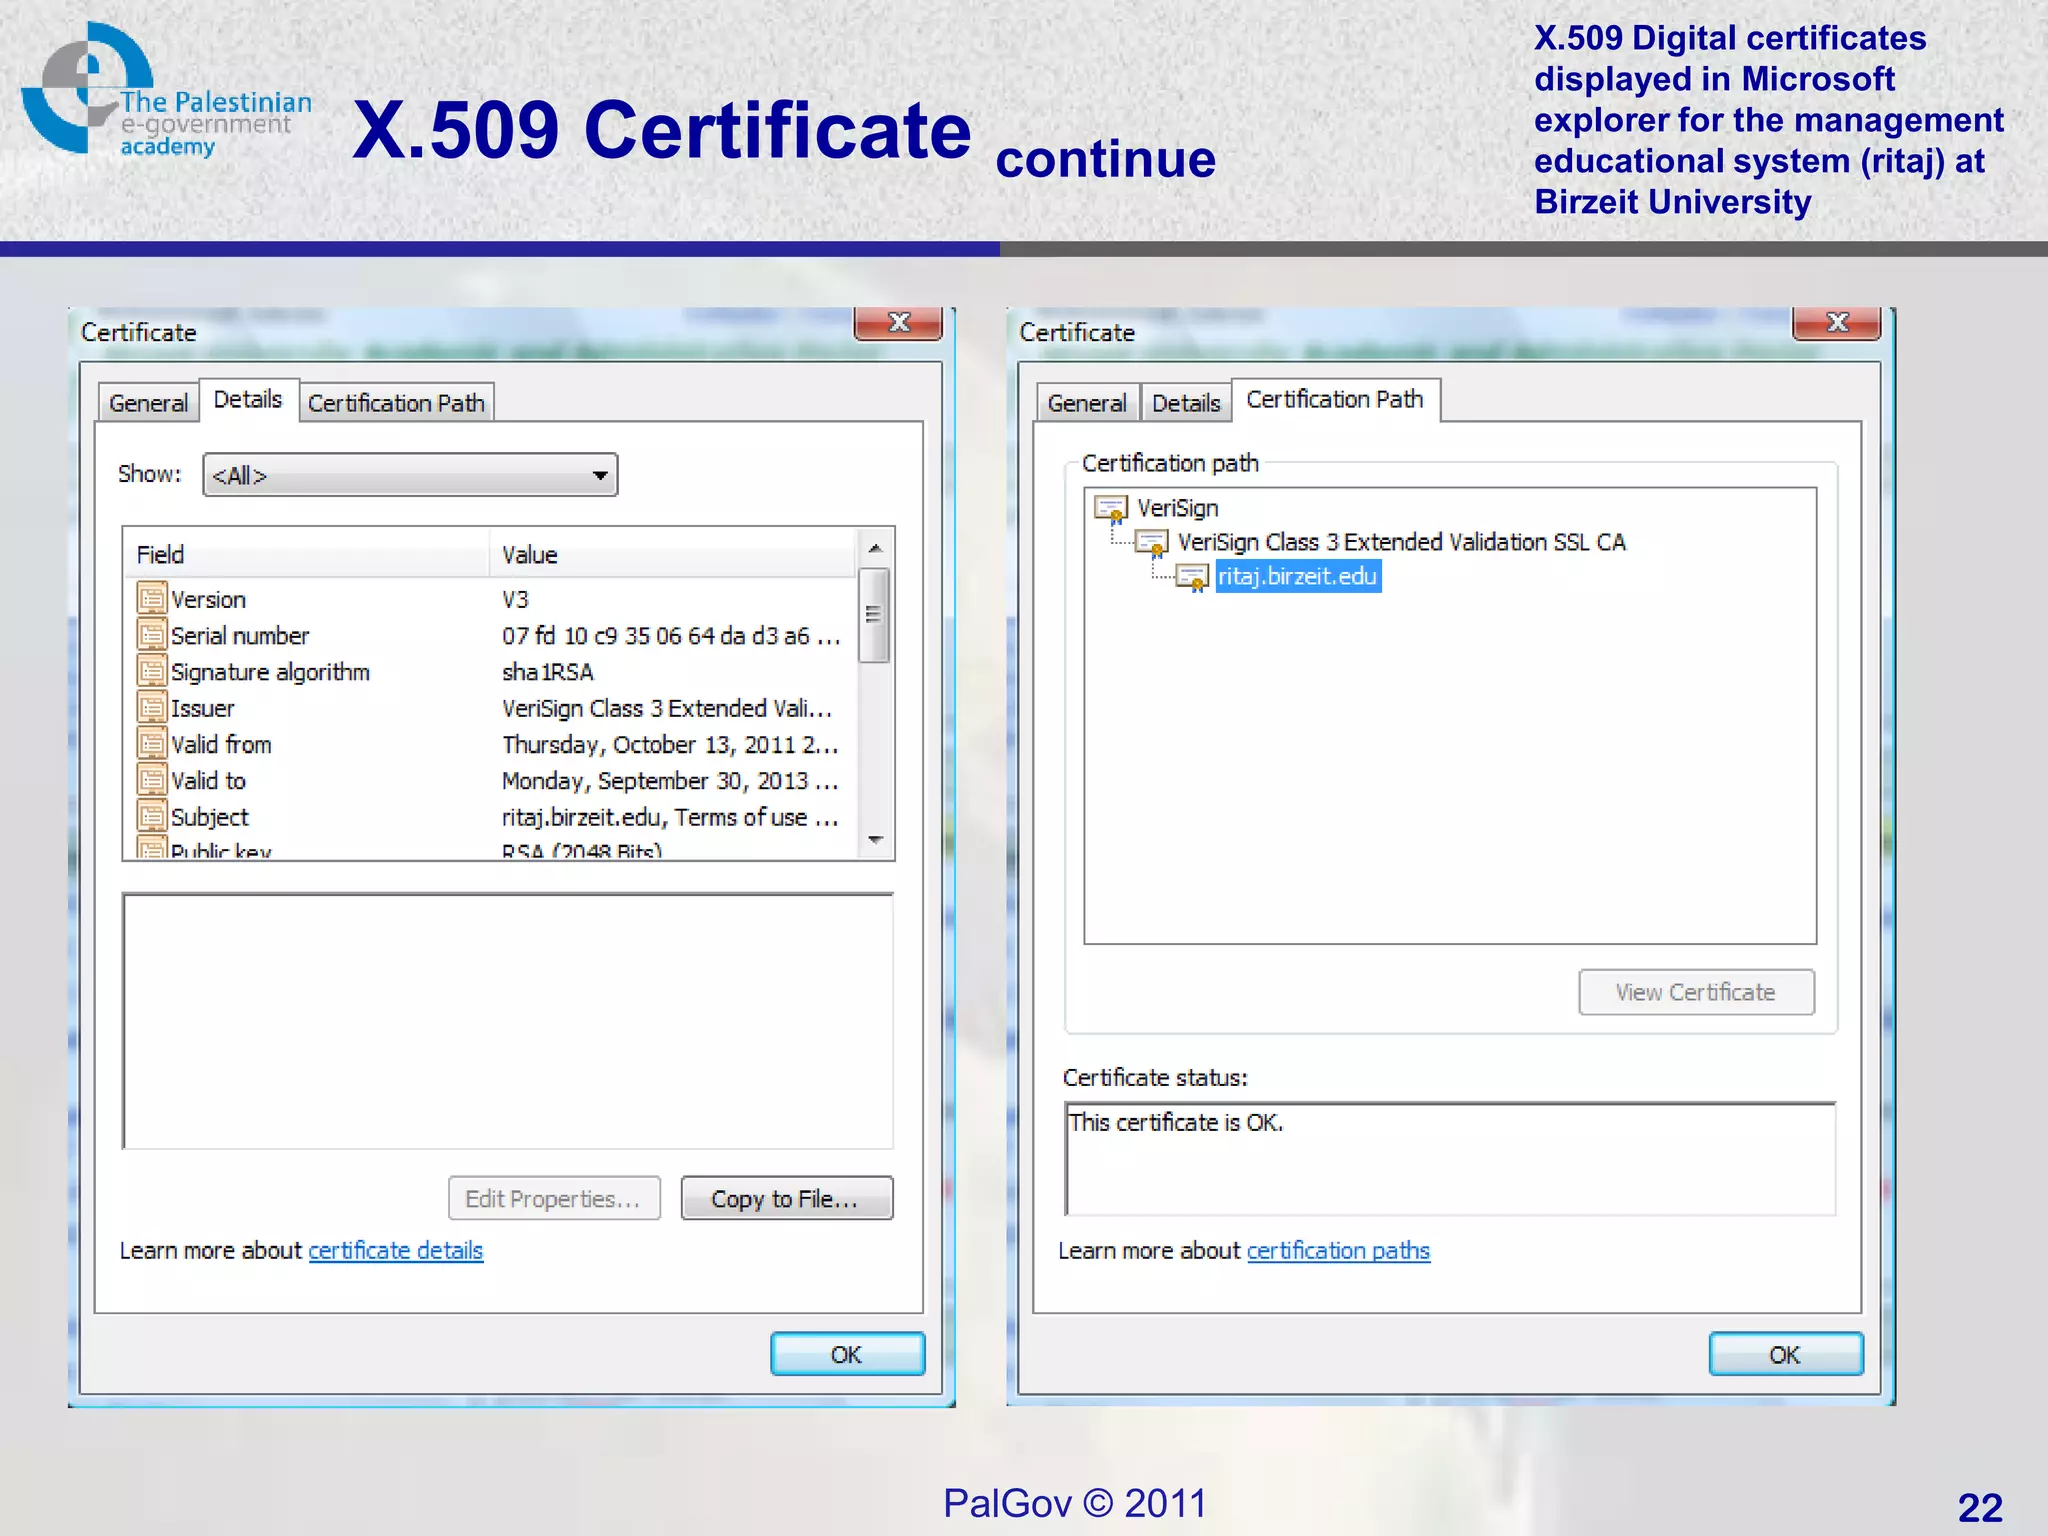Select the Subject field name
2048x1536 pixels.
point(210,817)
